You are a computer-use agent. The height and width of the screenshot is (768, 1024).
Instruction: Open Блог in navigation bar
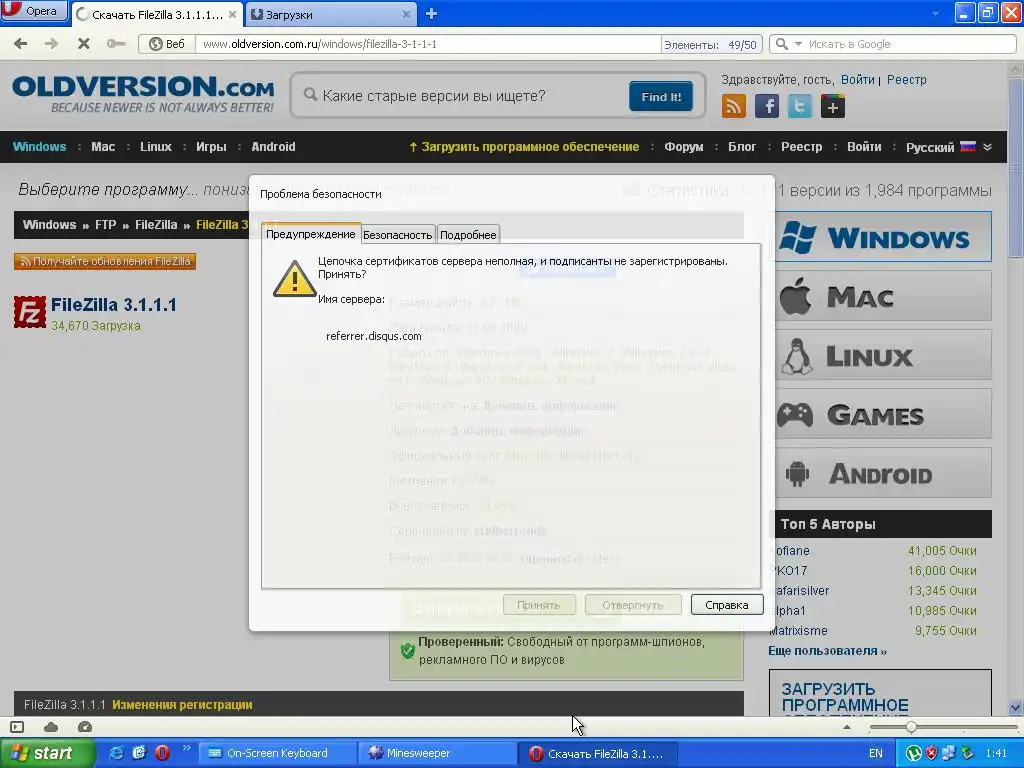coord(742,146)
